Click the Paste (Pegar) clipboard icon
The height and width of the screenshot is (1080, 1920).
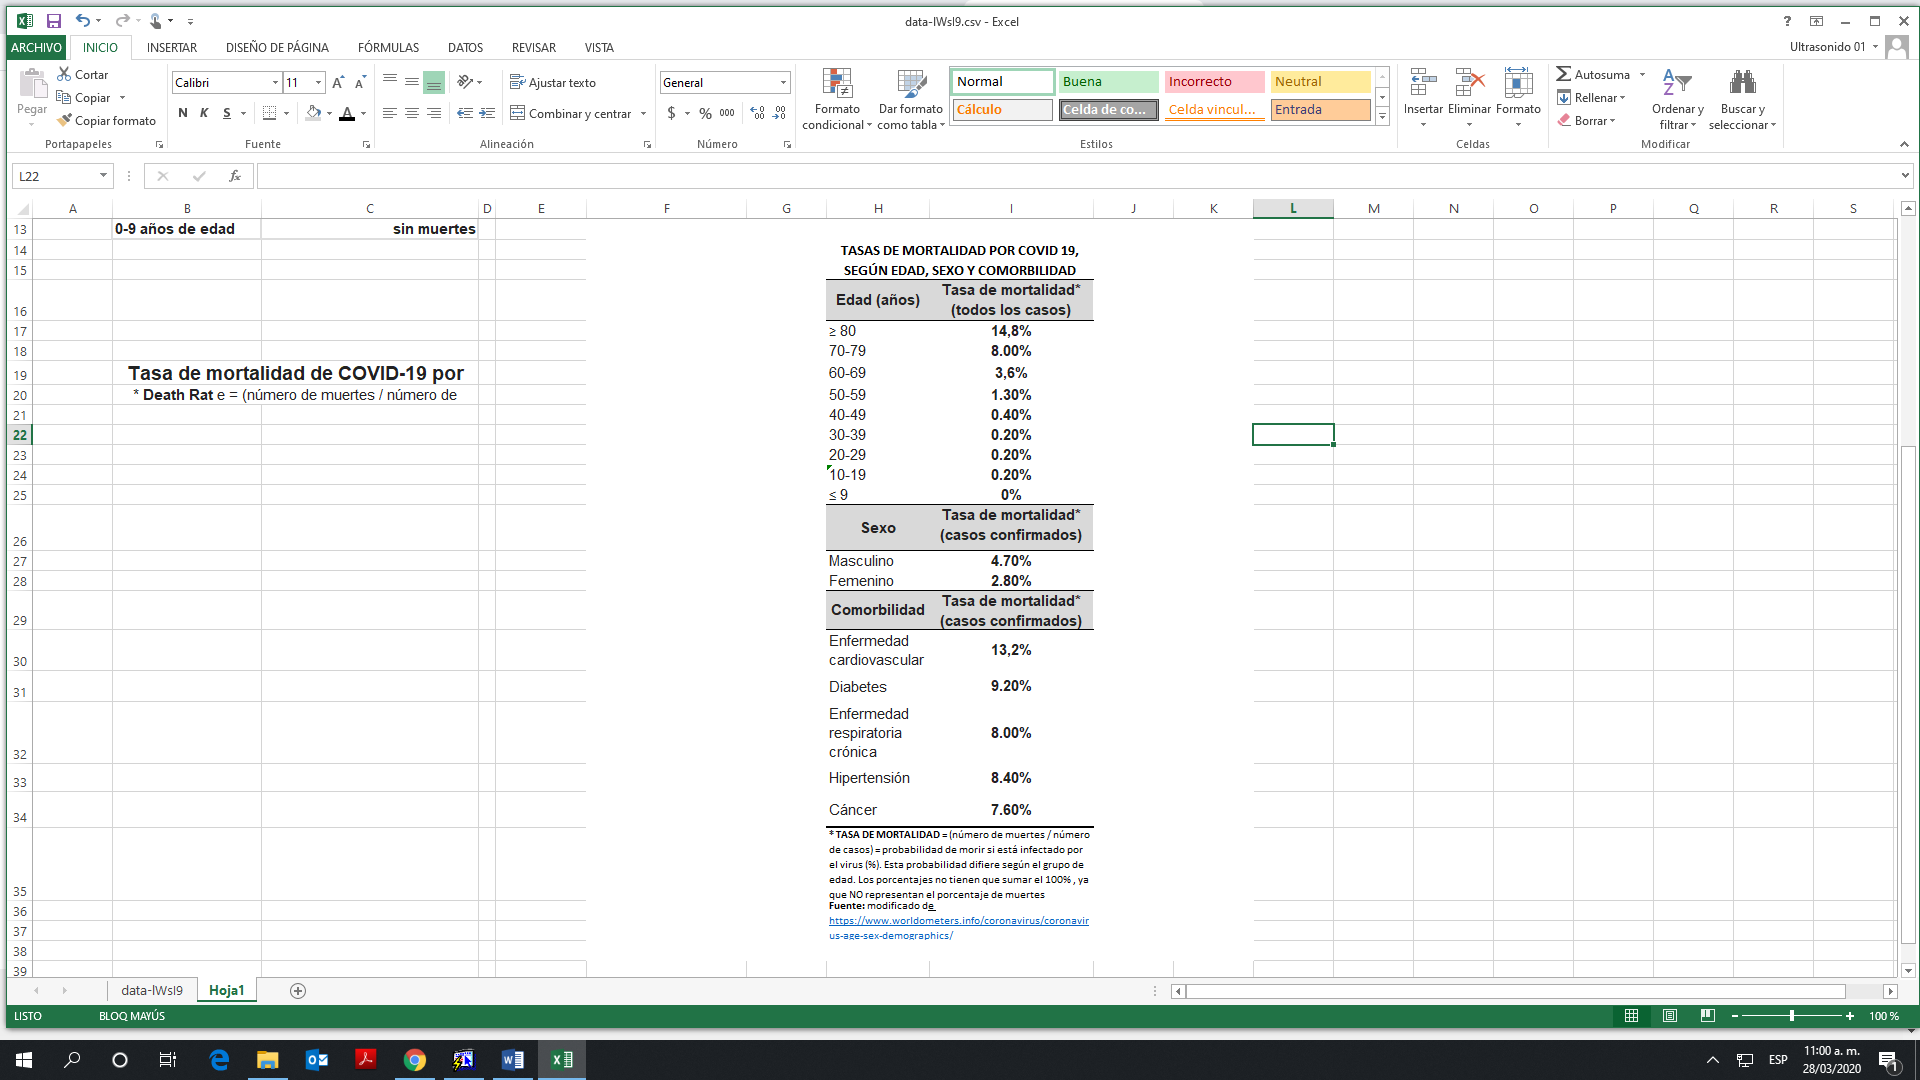[32, 84]
